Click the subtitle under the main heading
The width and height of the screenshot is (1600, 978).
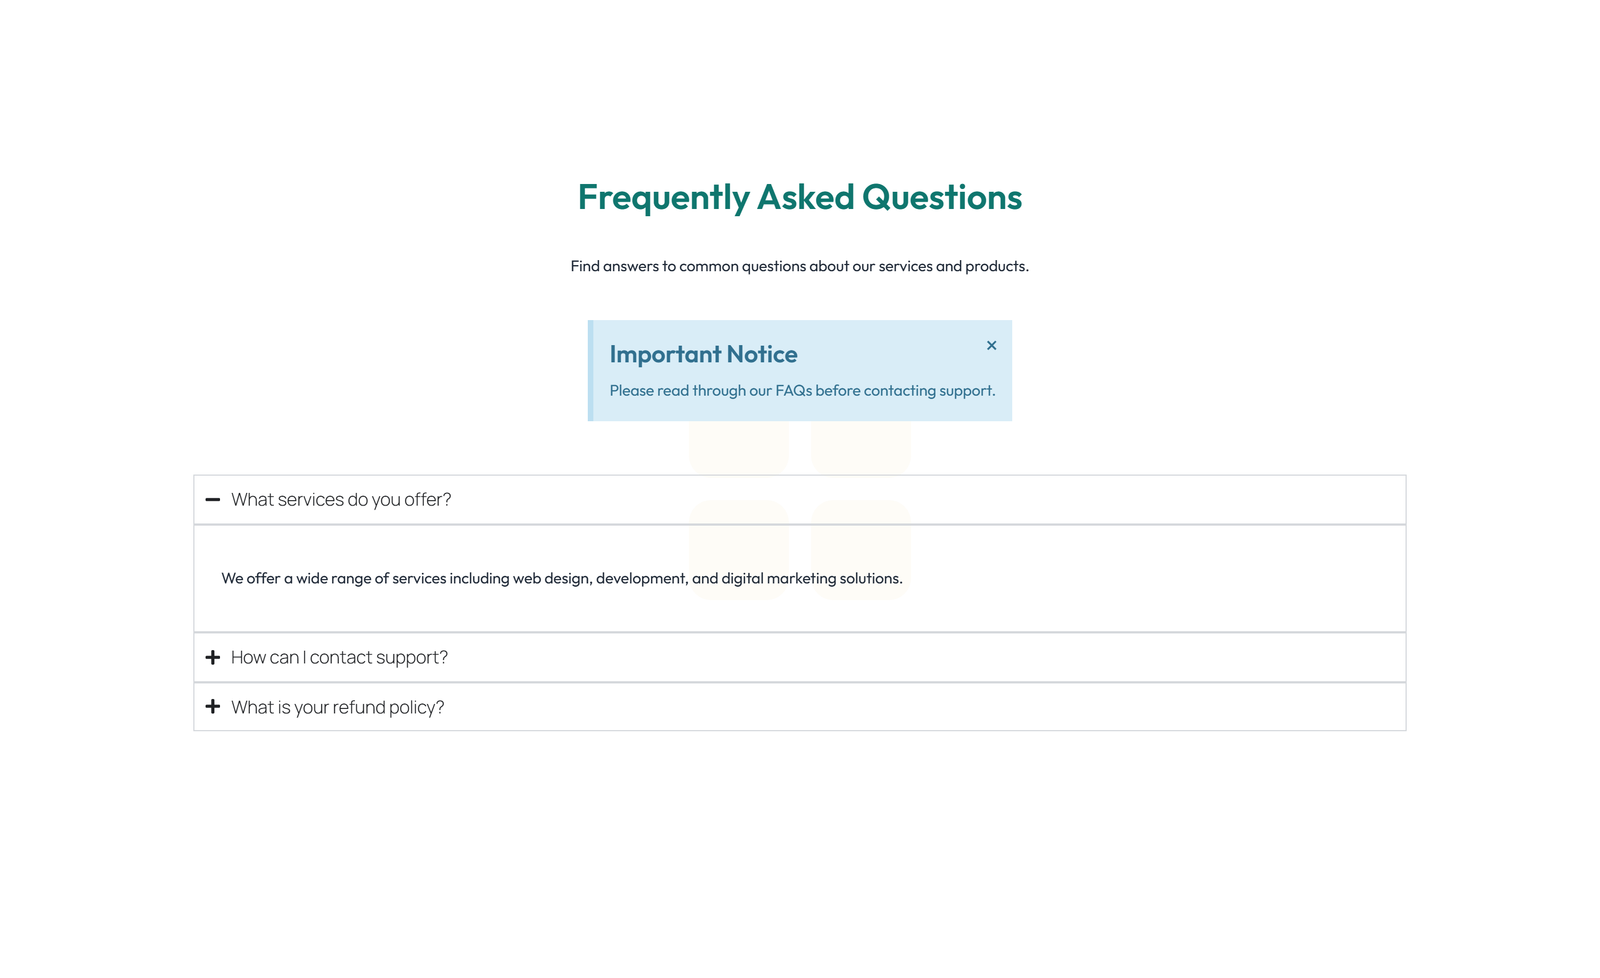pos(799,266)
